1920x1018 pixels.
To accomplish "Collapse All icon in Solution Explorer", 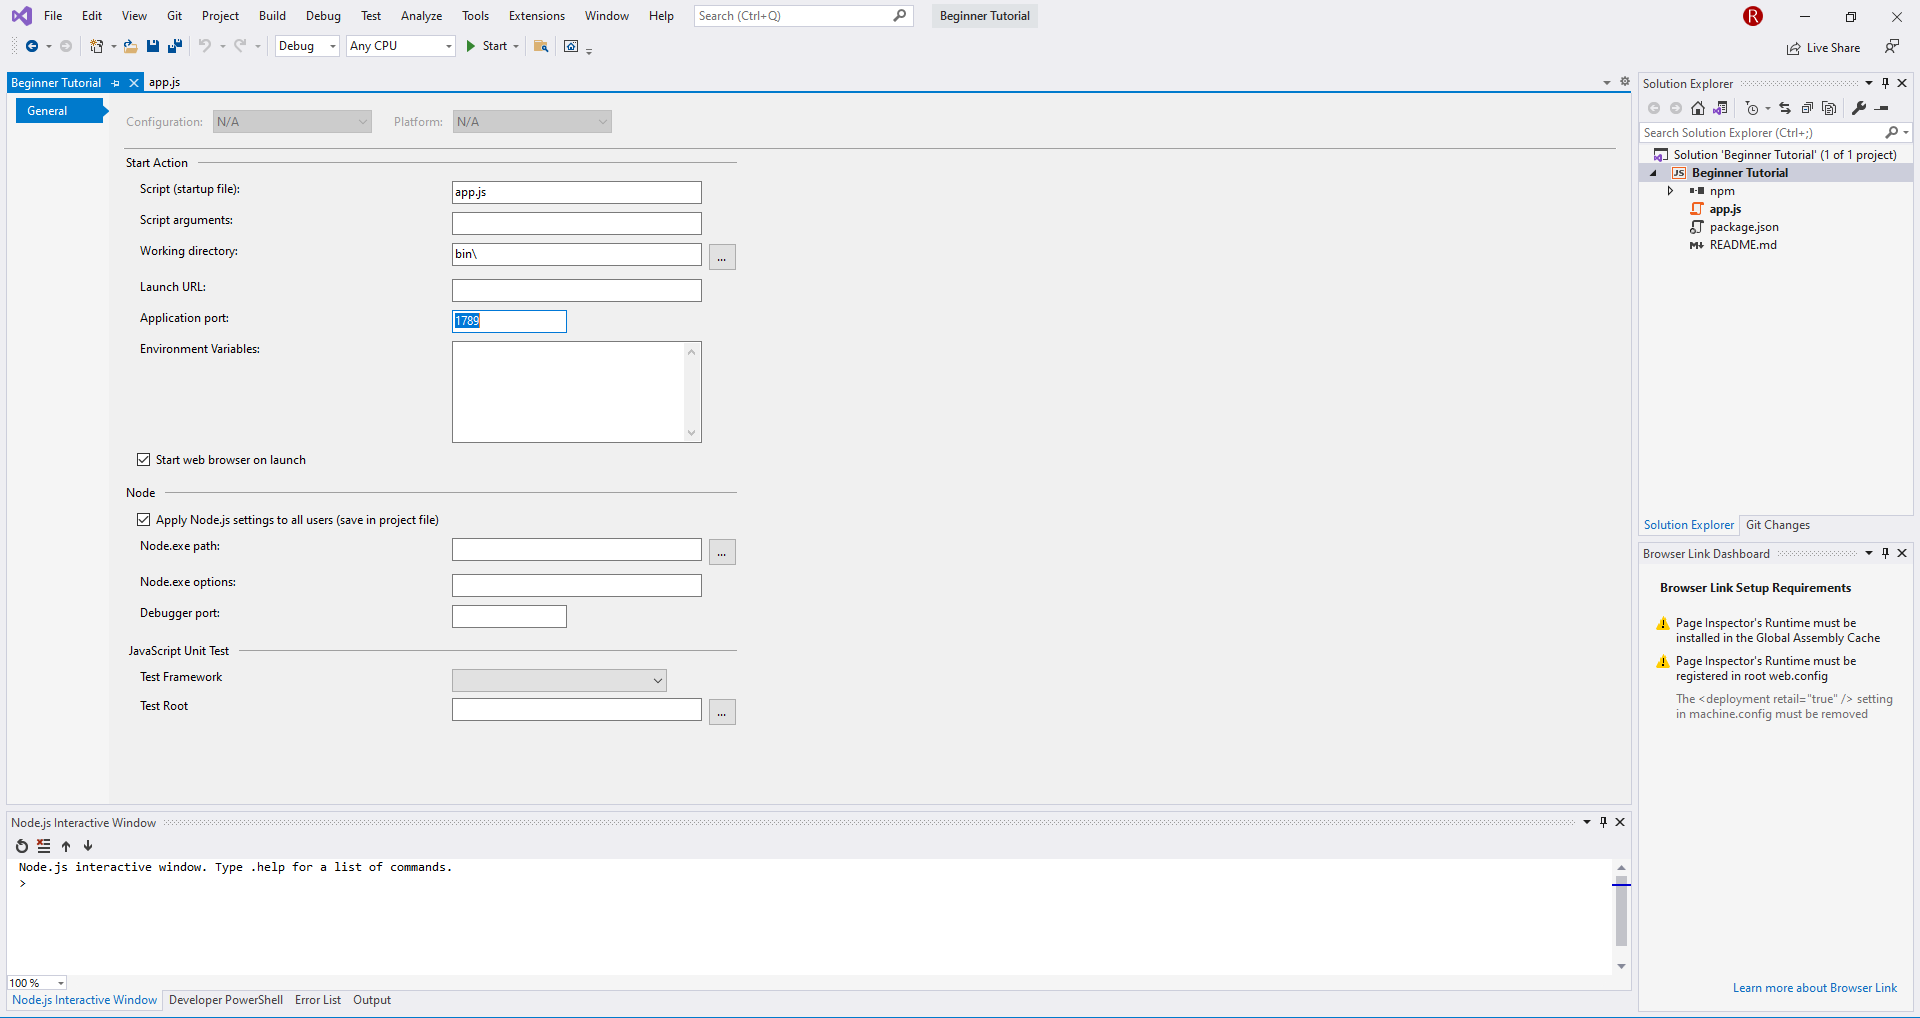I will coord(1807,108).
